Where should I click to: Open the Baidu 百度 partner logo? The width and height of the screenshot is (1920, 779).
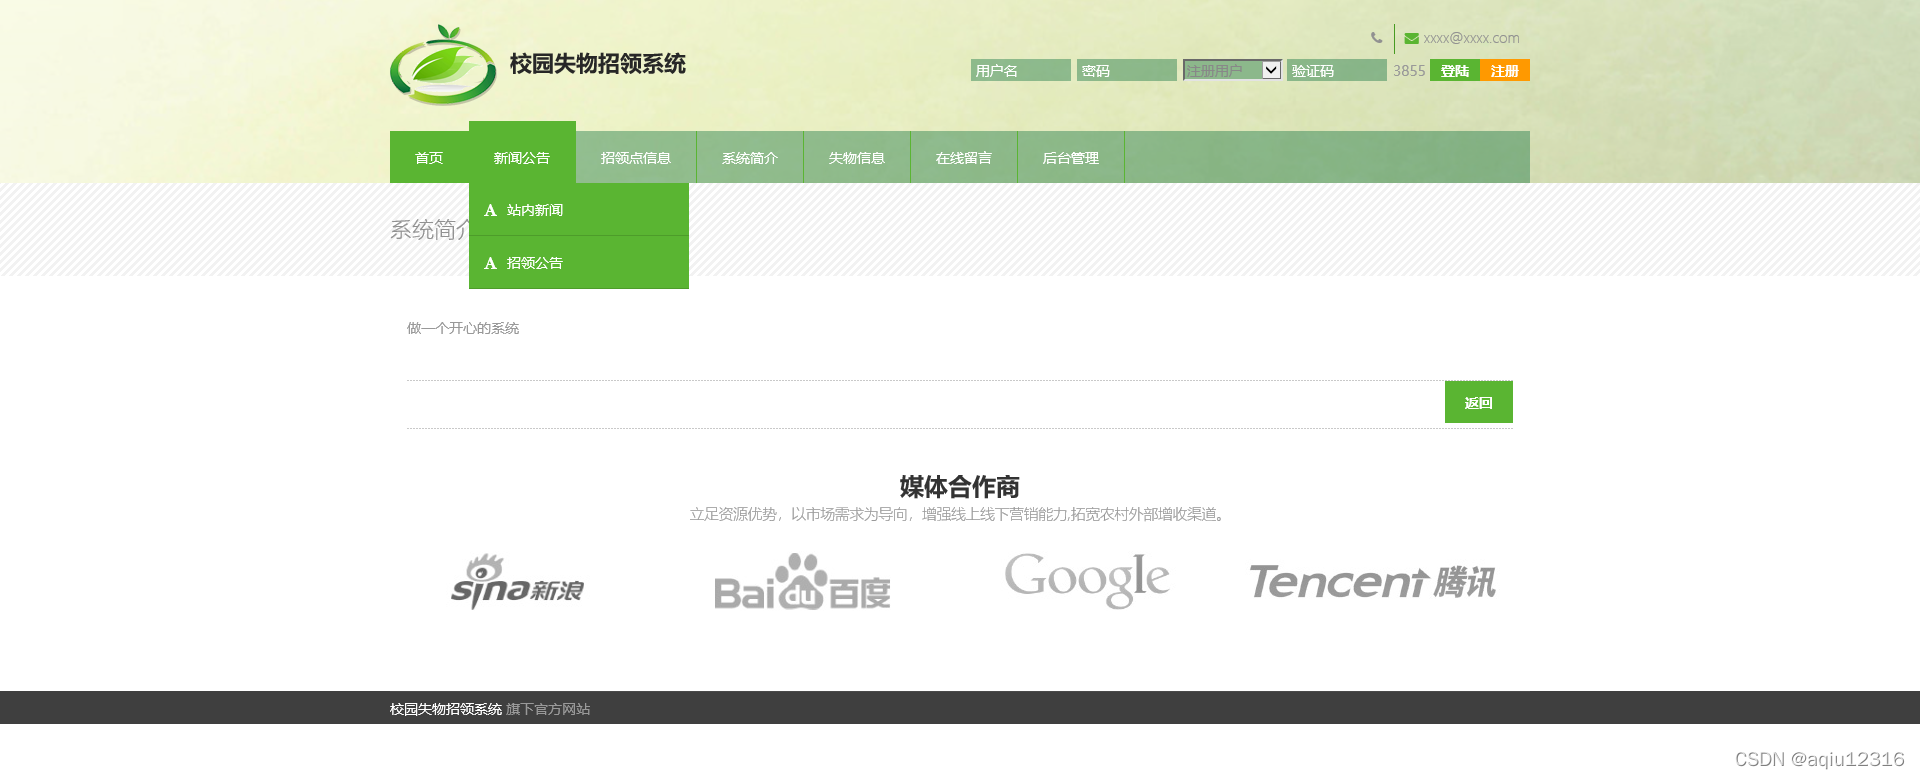pyautogui.click(x=802, y=581)
